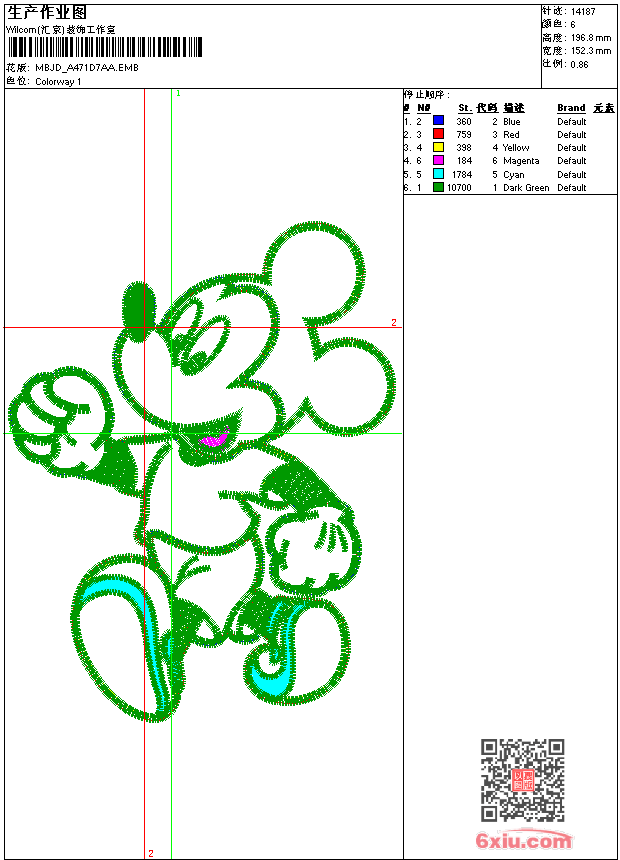This screenshot has width=620, height=860.
Task: Click the scale value 0.86
Action: (x=579, y=64)
